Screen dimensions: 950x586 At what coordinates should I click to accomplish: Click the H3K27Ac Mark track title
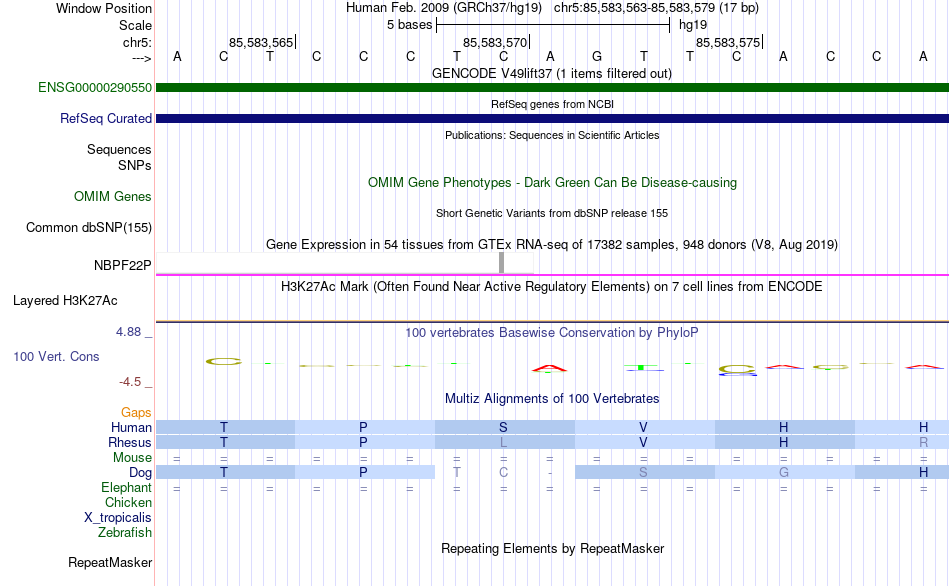click(x=552, y=286)
